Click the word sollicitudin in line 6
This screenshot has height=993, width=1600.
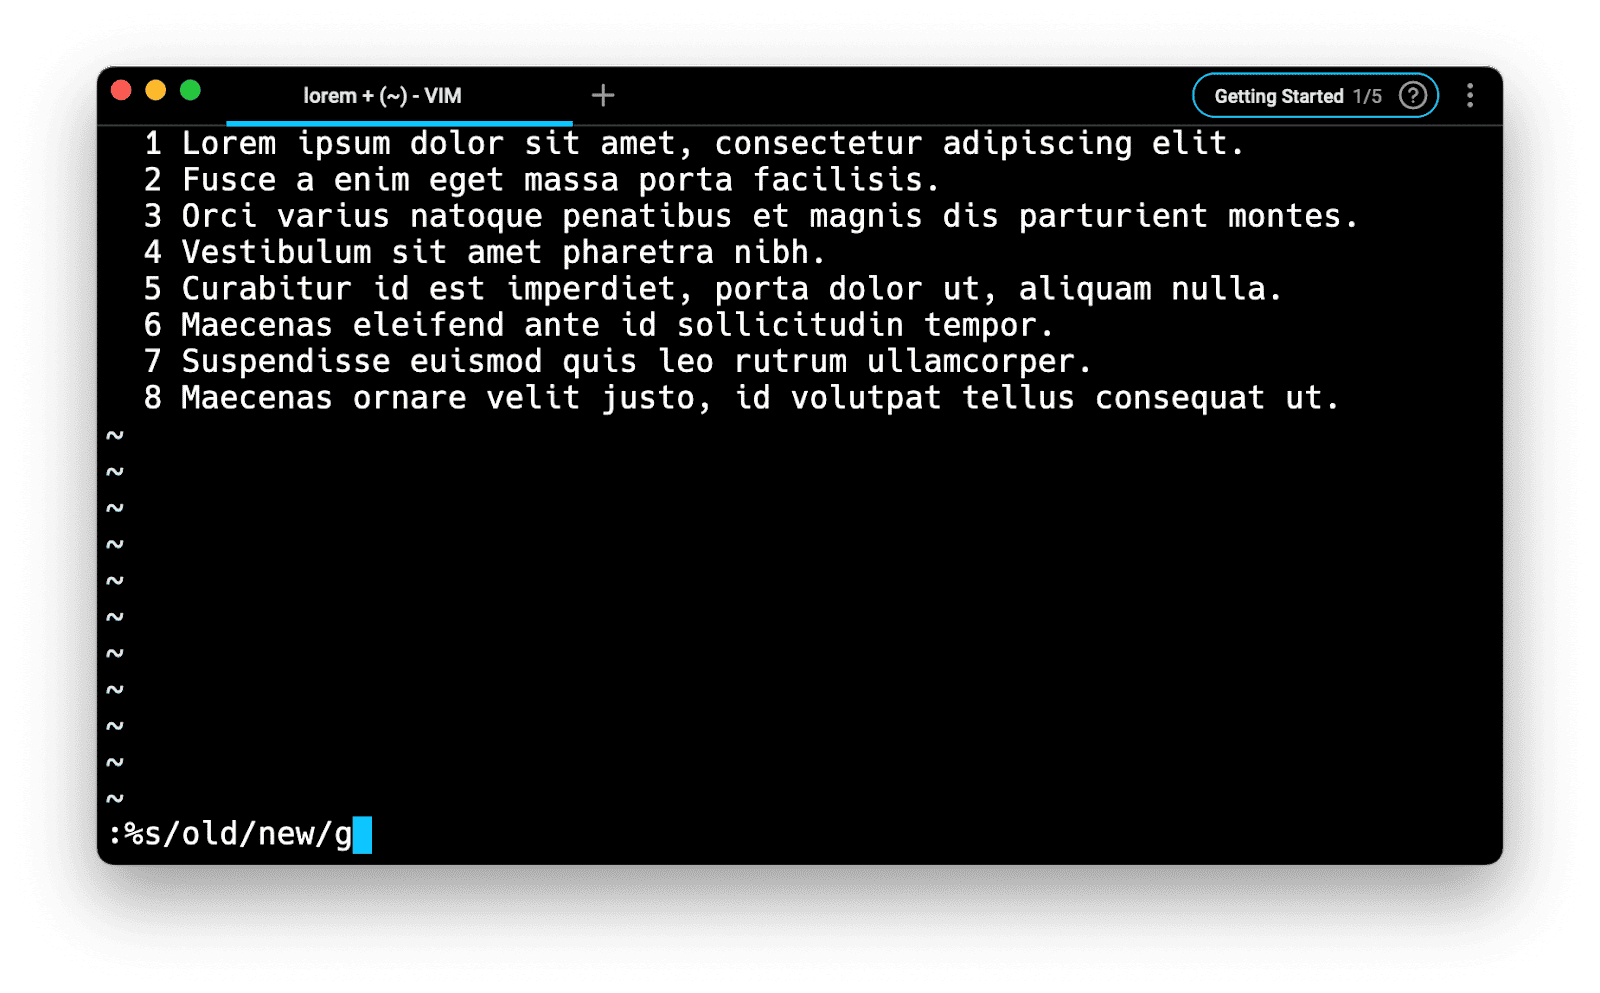tap(790, 325)
